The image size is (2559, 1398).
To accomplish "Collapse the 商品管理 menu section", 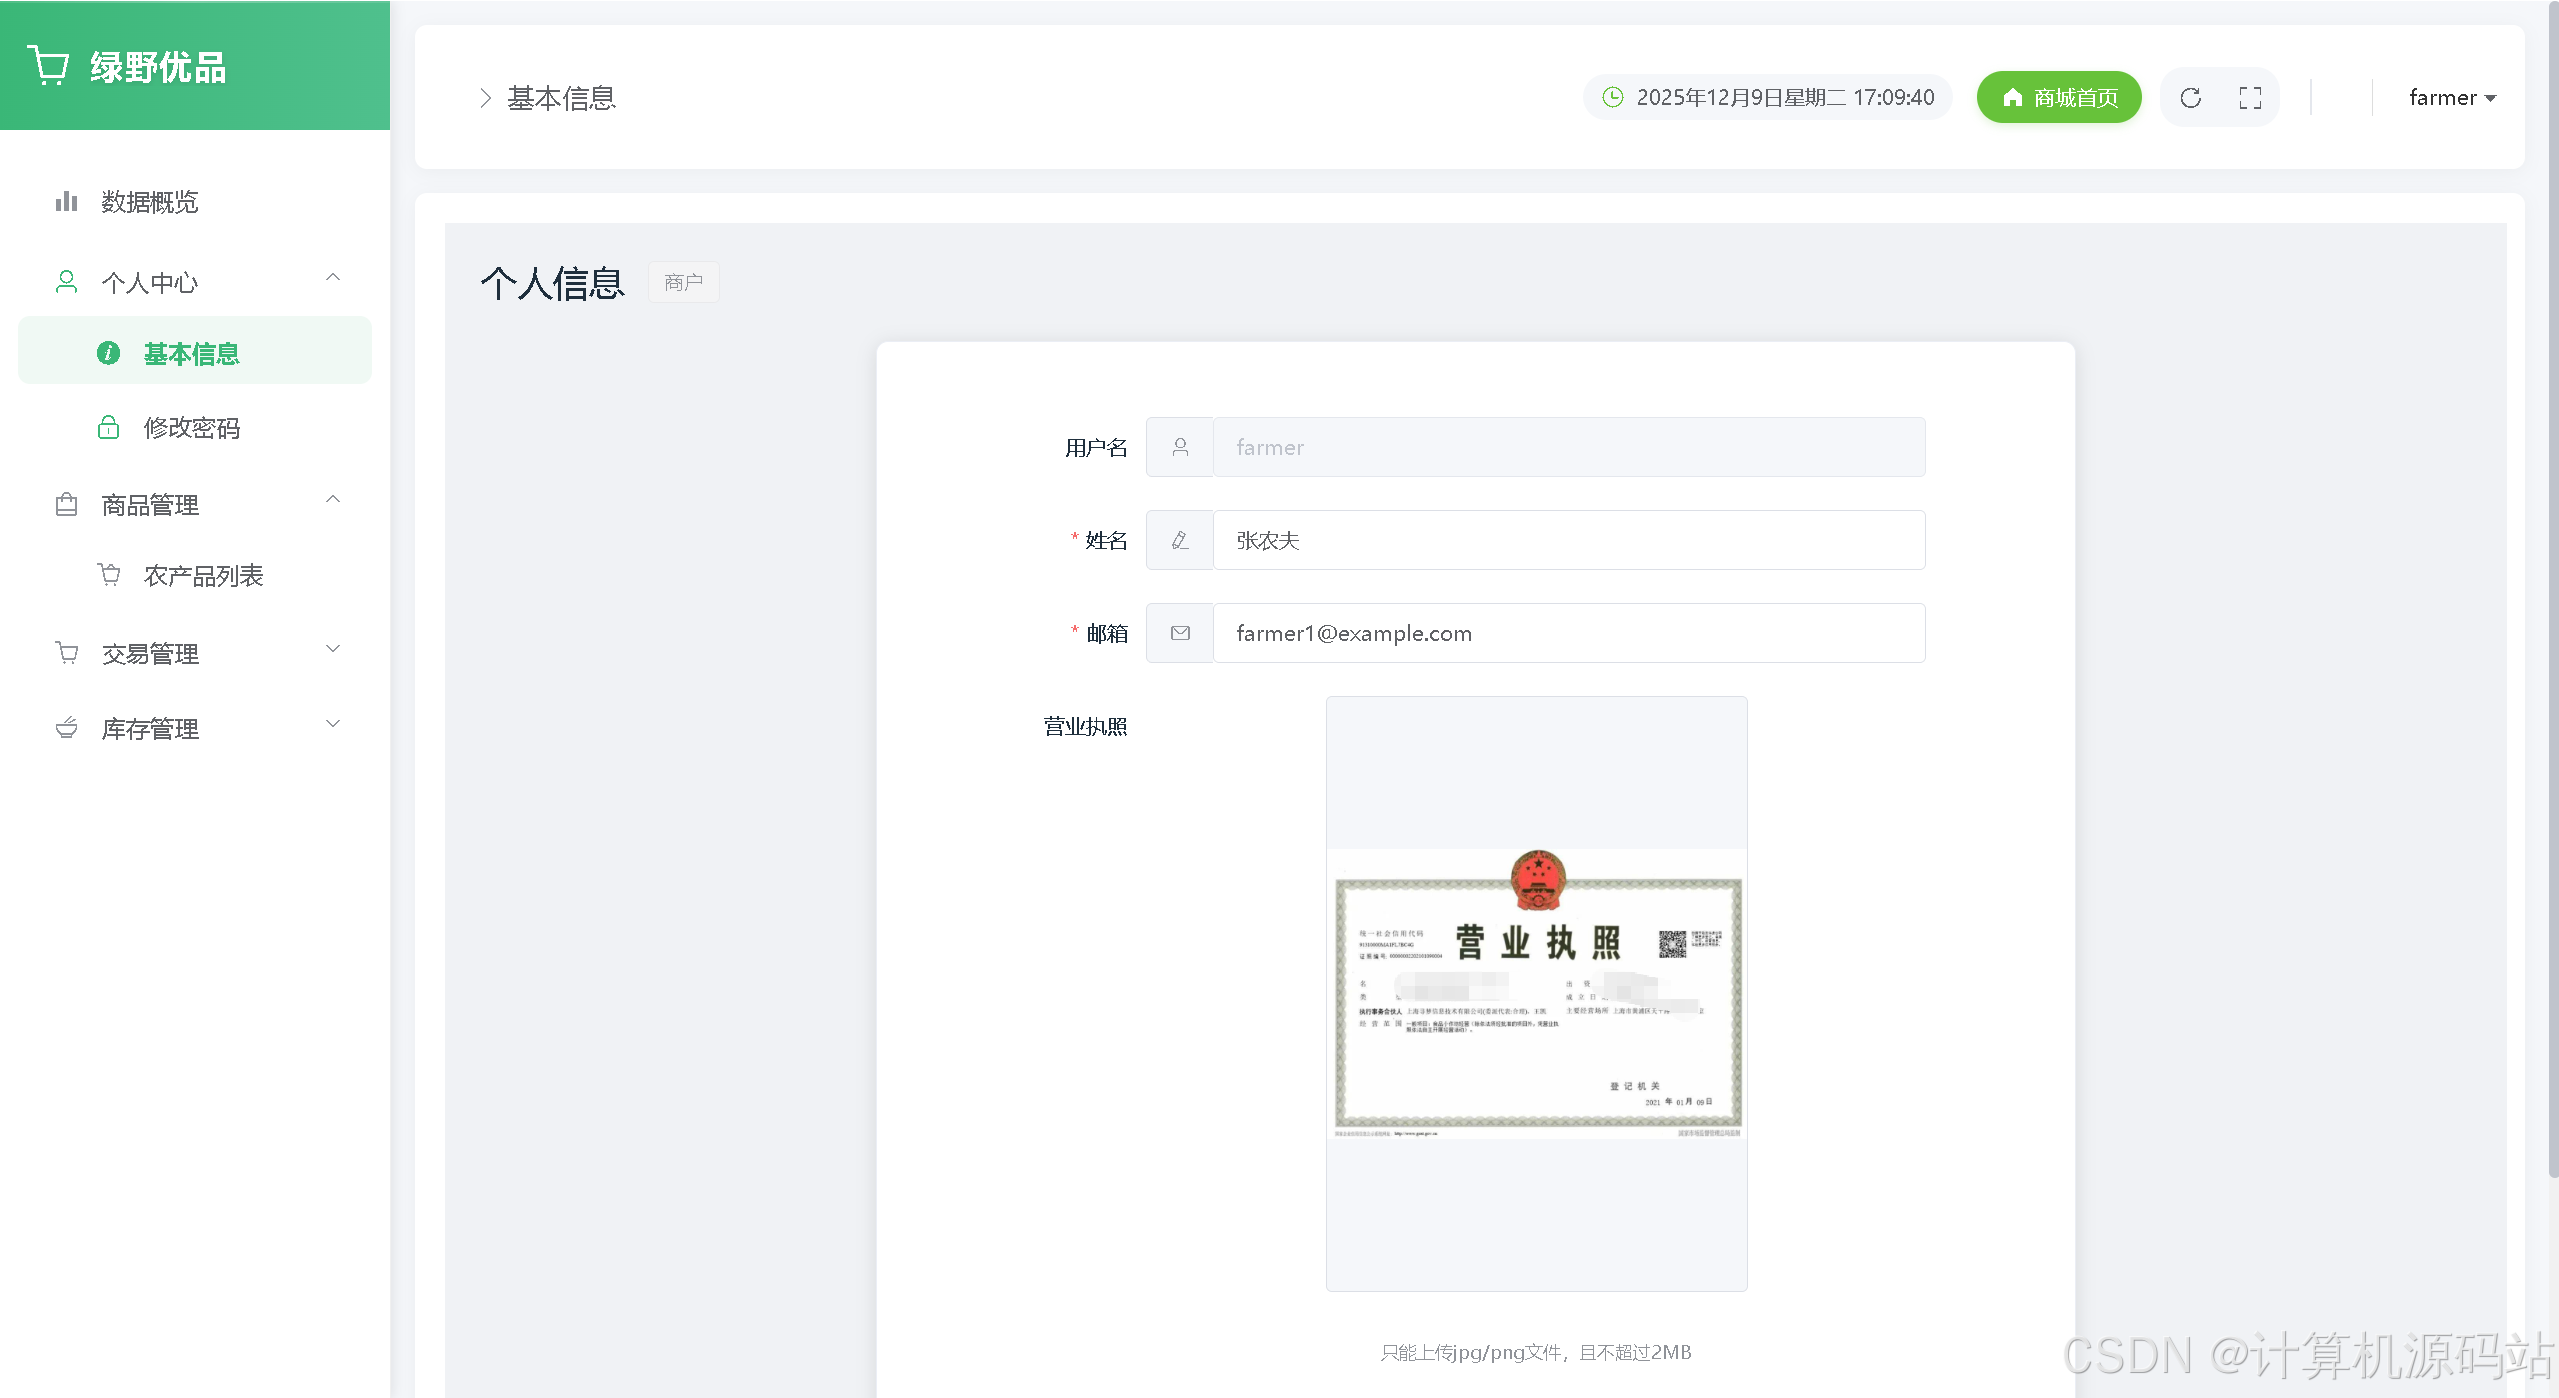I will [x=333, y=500].
